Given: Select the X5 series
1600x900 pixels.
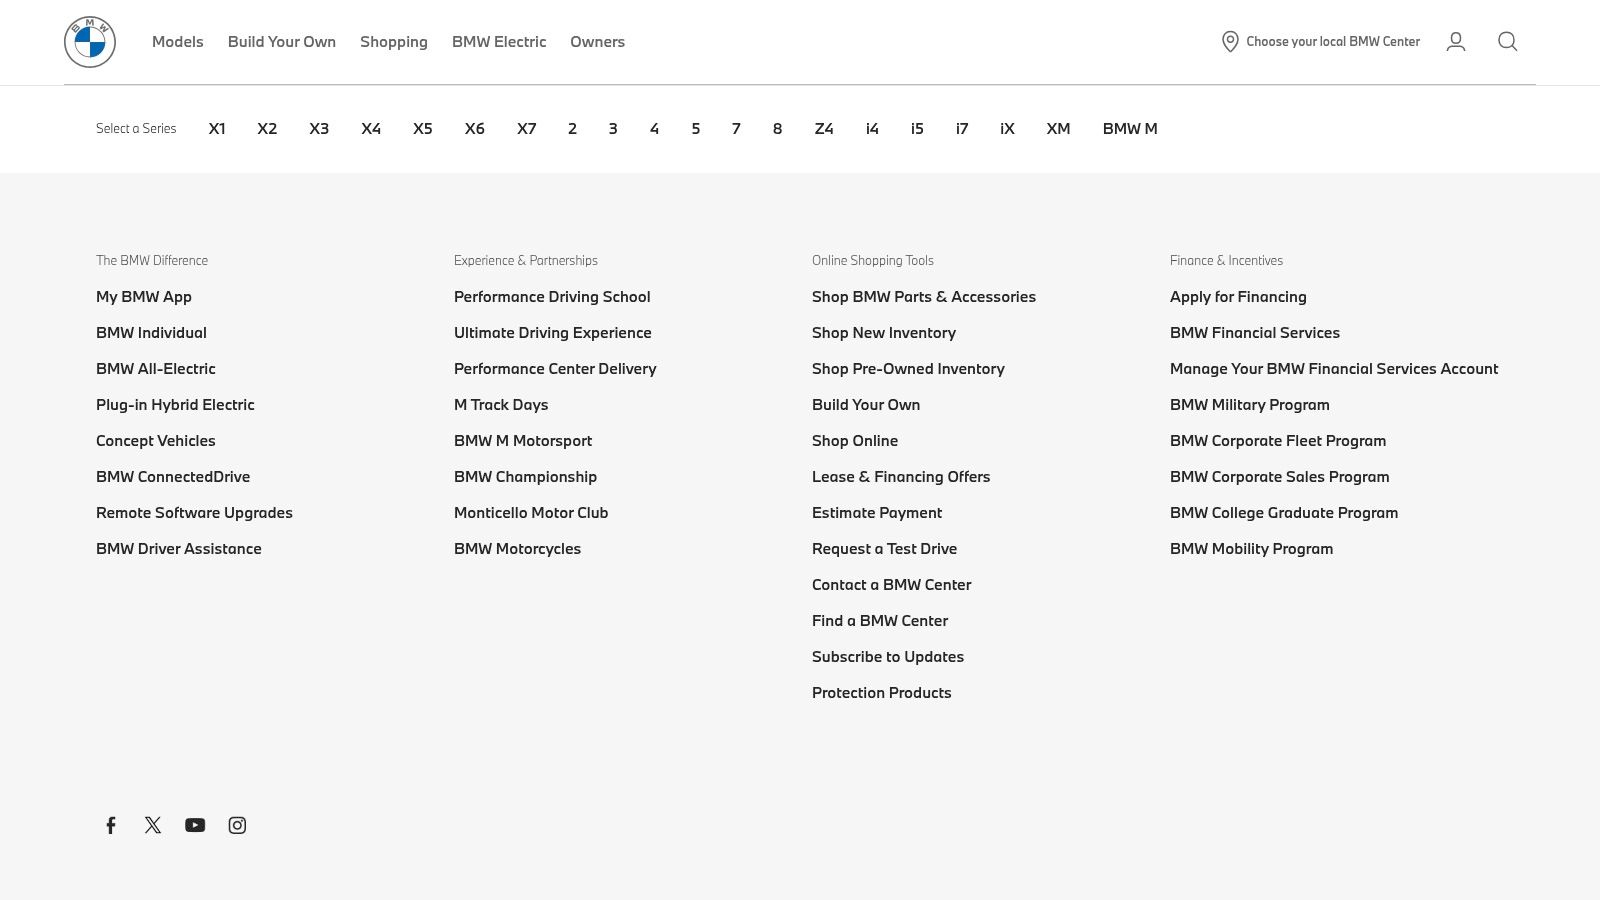Looking at the screenshot, I should coord(423,129).
